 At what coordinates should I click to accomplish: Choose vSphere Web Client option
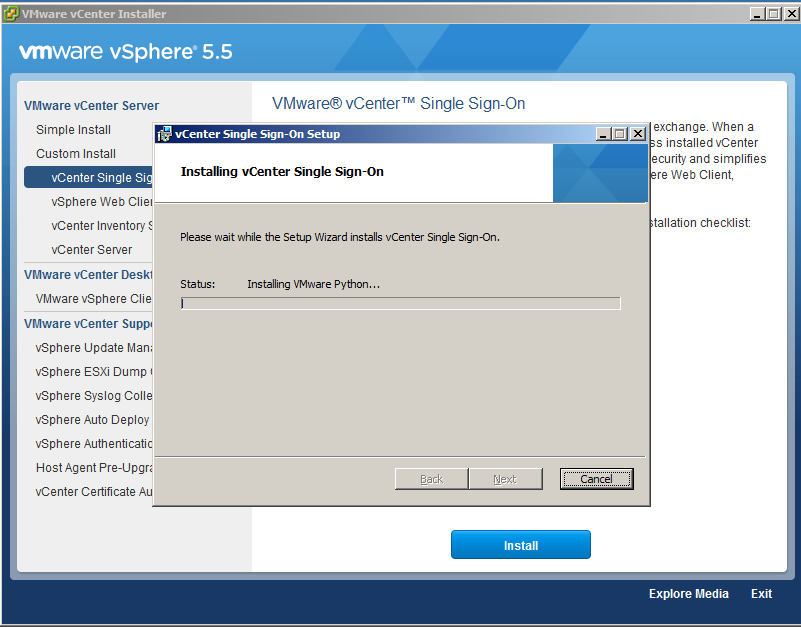[x=101, y=202]
